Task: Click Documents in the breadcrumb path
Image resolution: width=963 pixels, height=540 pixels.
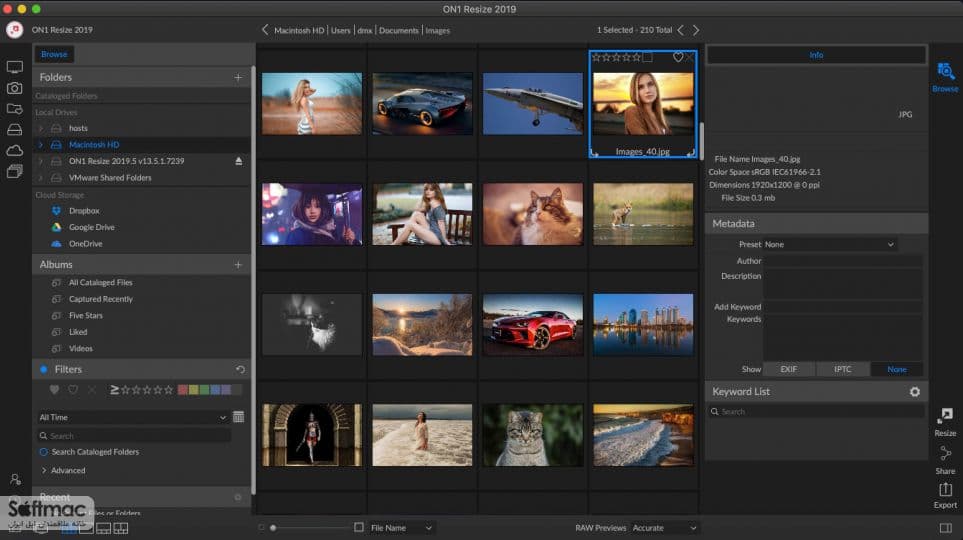Action: pyautogui.click(x=399, y=30)
